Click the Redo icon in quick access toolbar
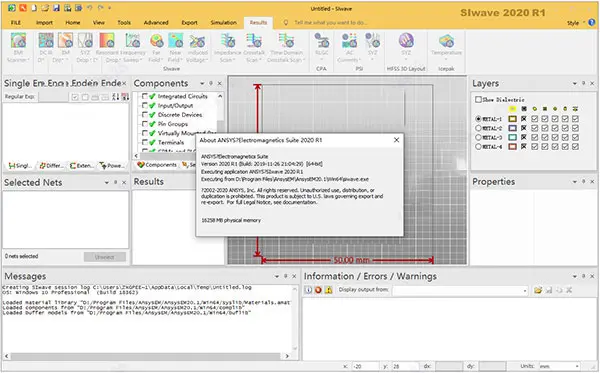Image resolution: width=600 pixels, height=373 pixels. pyautogui.click(x=101, y=8)
